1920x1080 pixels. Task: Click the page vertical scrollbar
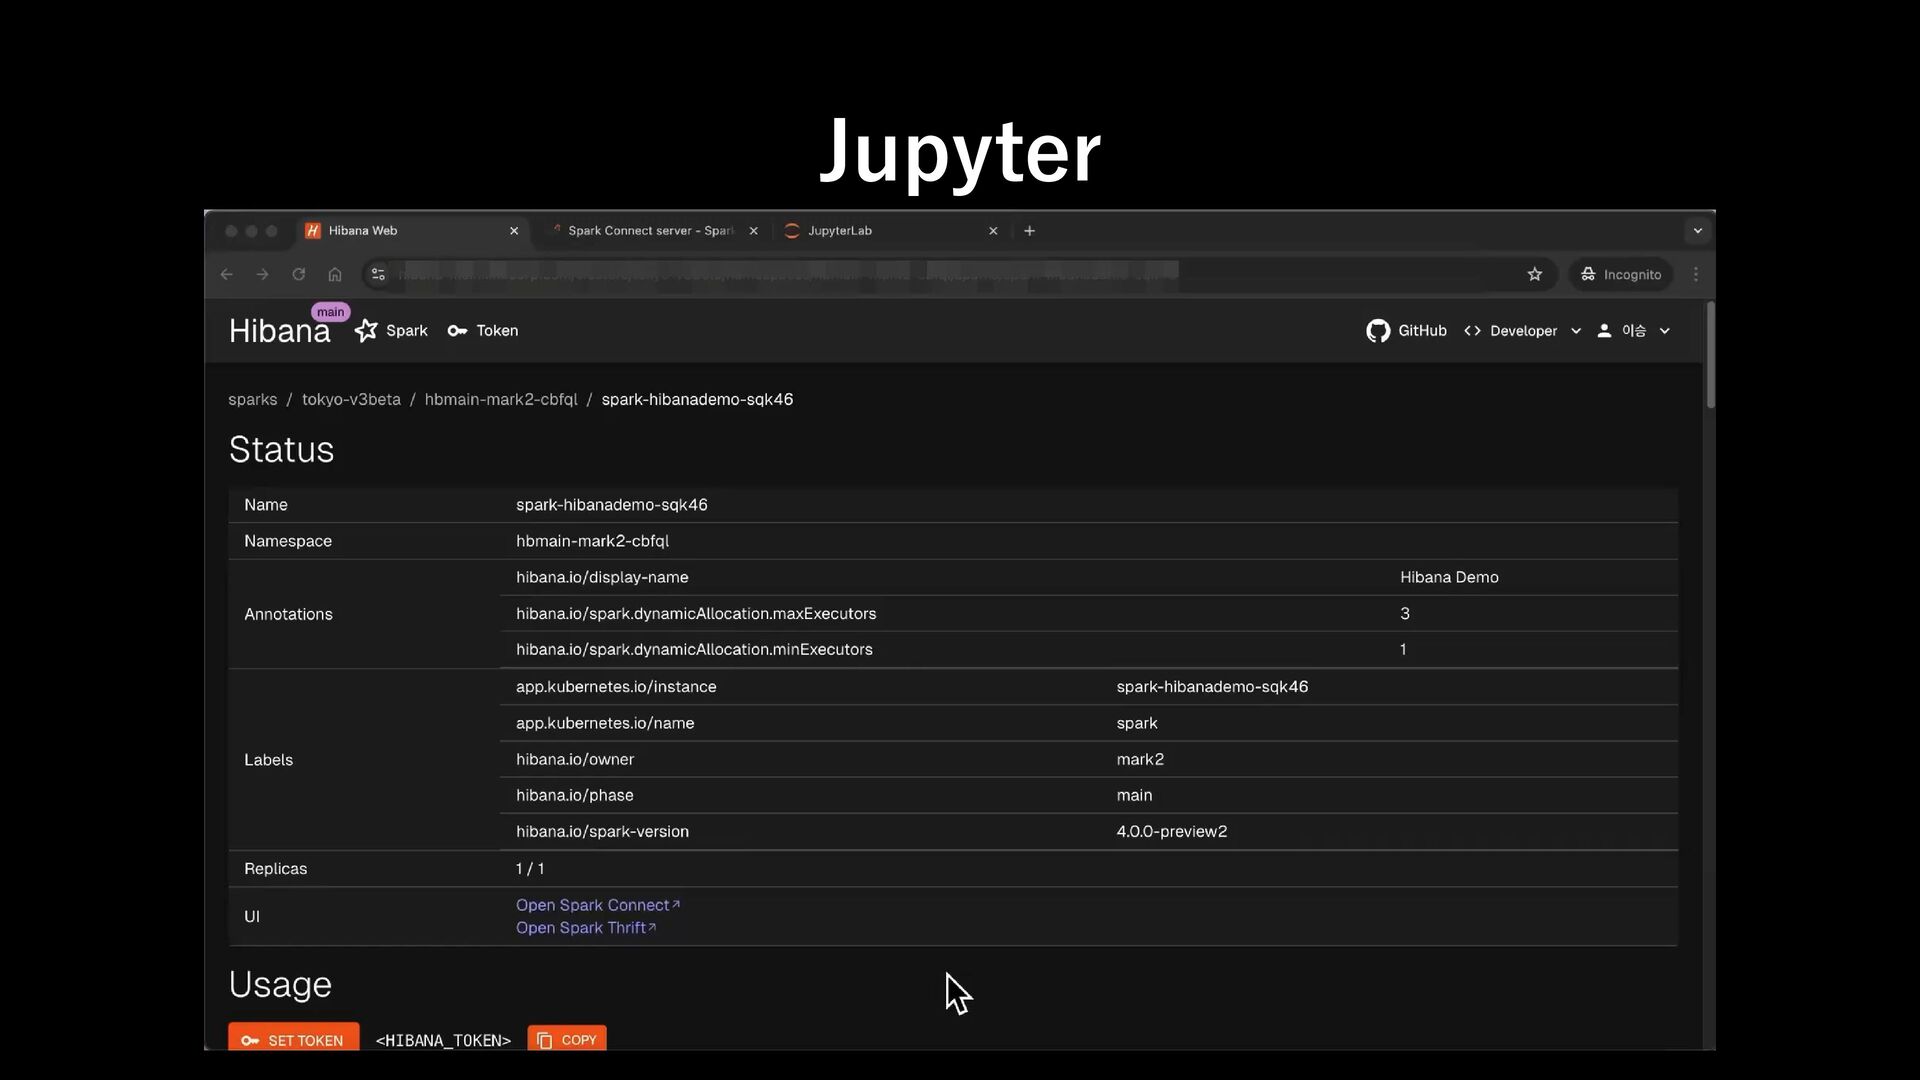click(x=1711, y=354)
